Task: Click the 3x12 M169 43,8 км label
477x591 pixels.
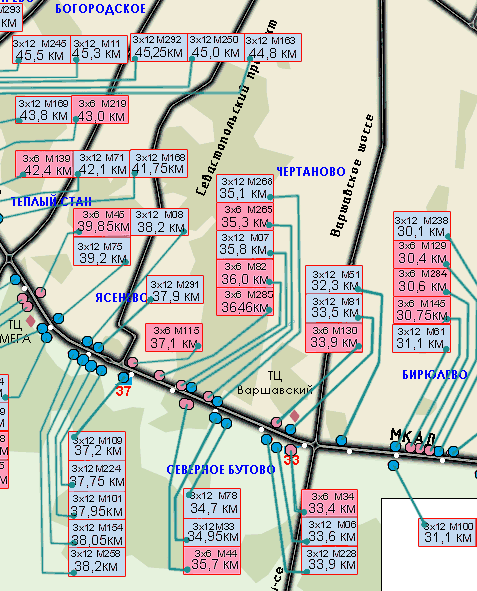Action: 43,110
